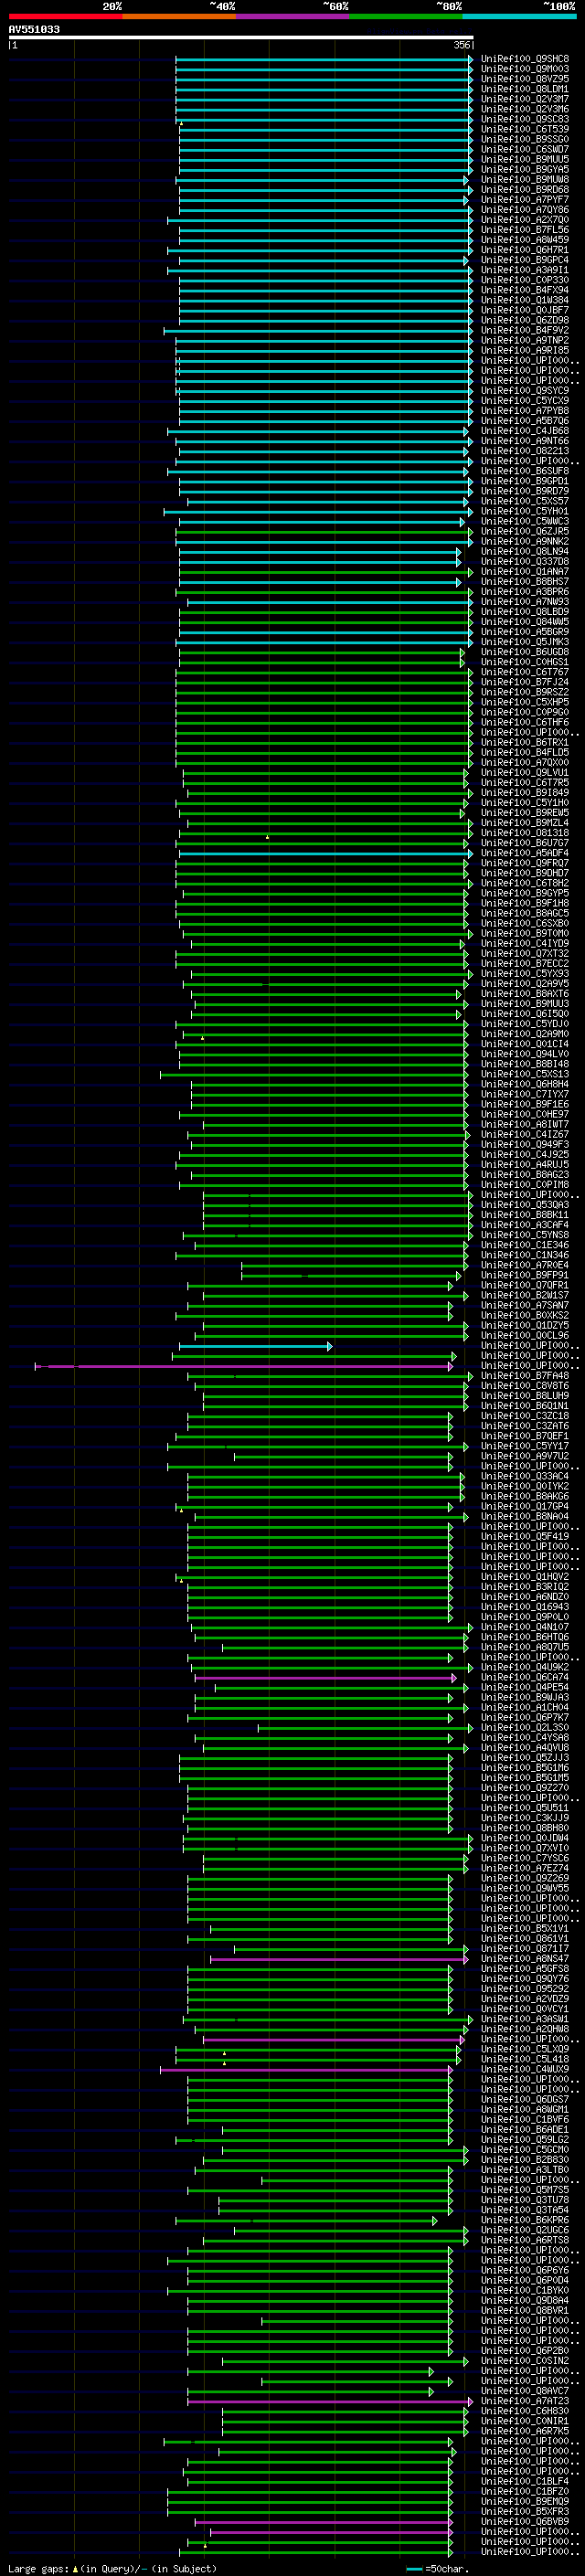The width and height of the screenshot is (585, 2576).
Task: Select hit label UniRef100_B9I849
Action: 524,793
